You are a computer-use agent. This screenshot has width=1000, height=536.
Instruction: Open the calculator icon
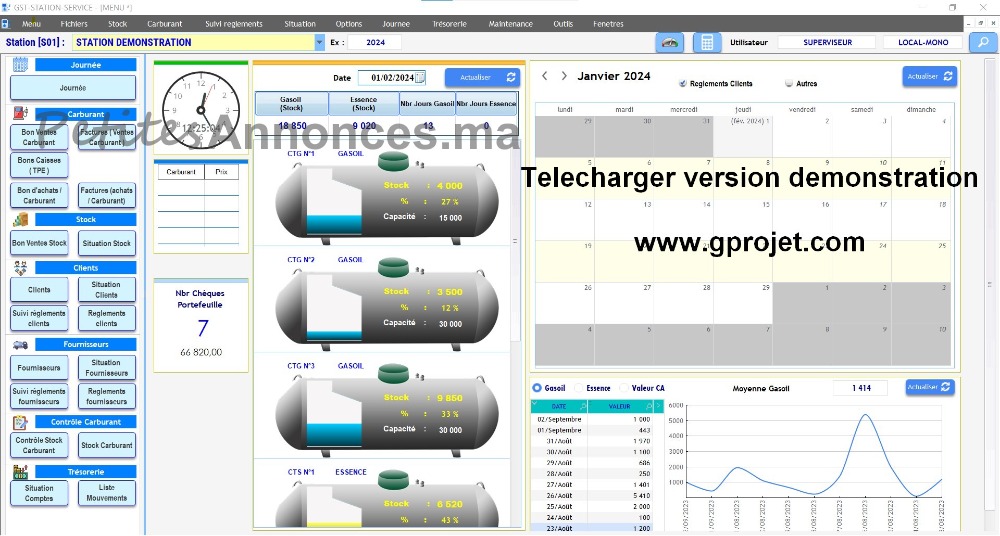coord(707,43)
